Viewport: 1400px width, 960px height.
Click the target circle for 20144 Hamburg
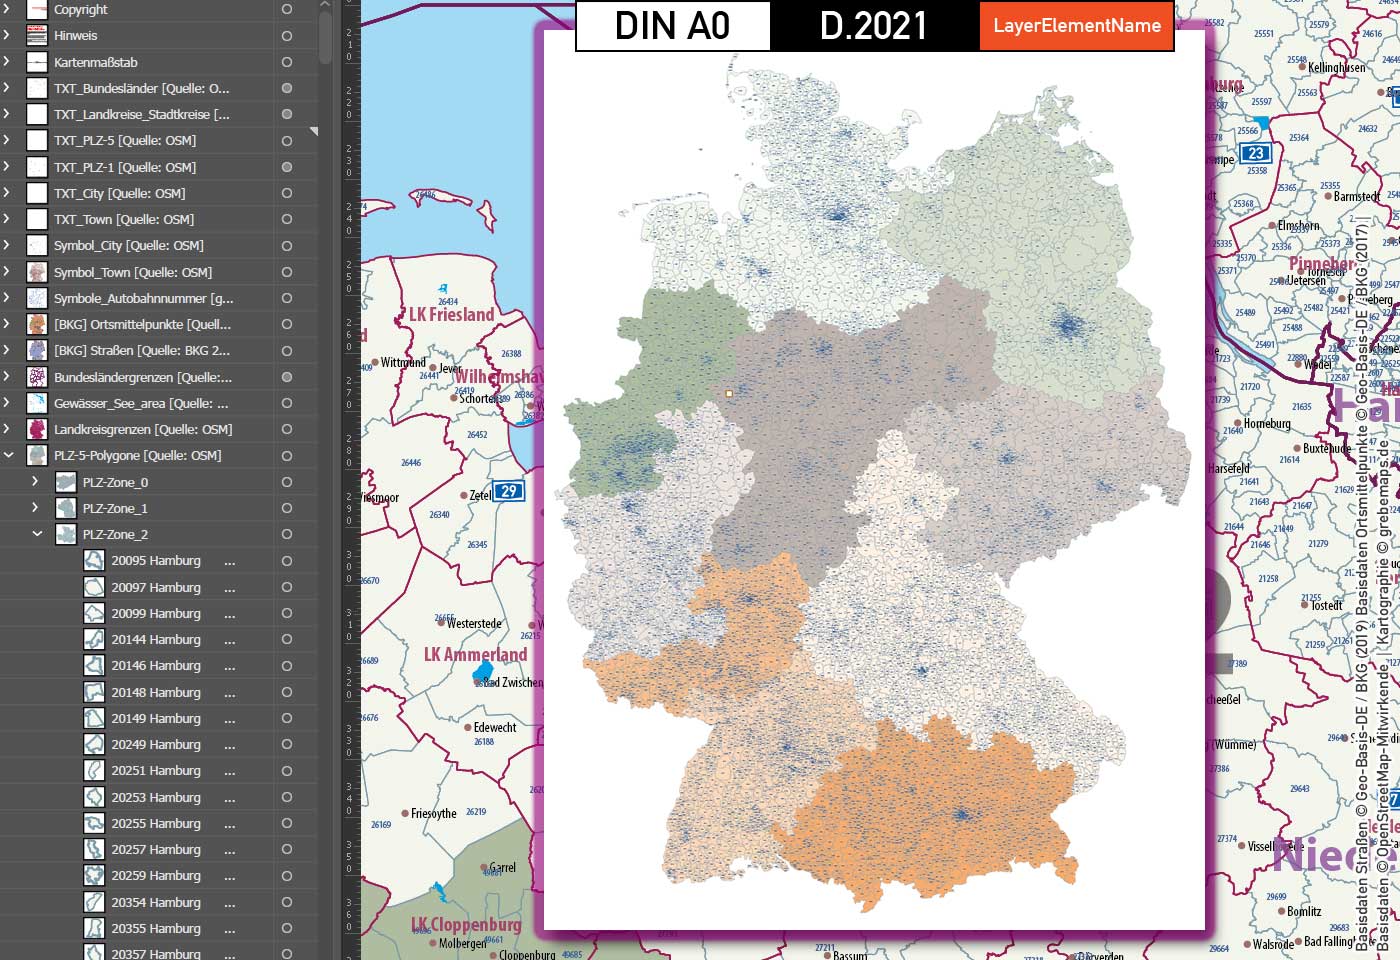point(285,639)
